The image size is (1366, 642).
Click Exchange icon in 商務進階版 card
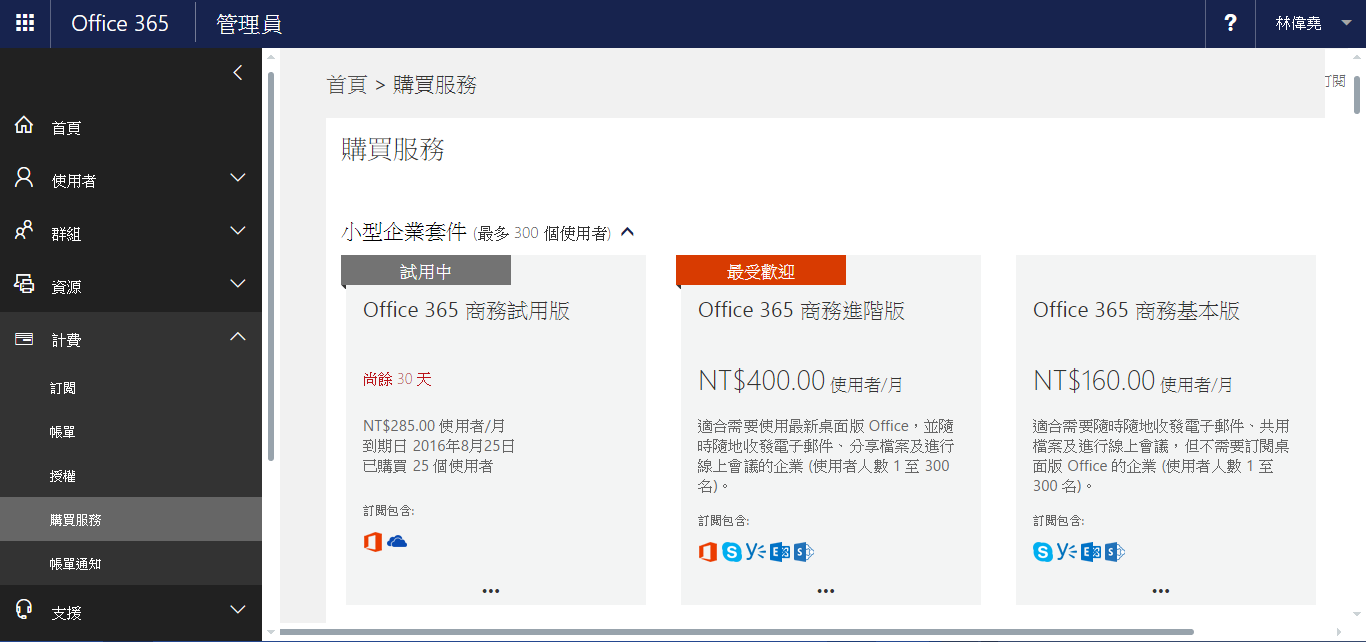coord(781,552)
